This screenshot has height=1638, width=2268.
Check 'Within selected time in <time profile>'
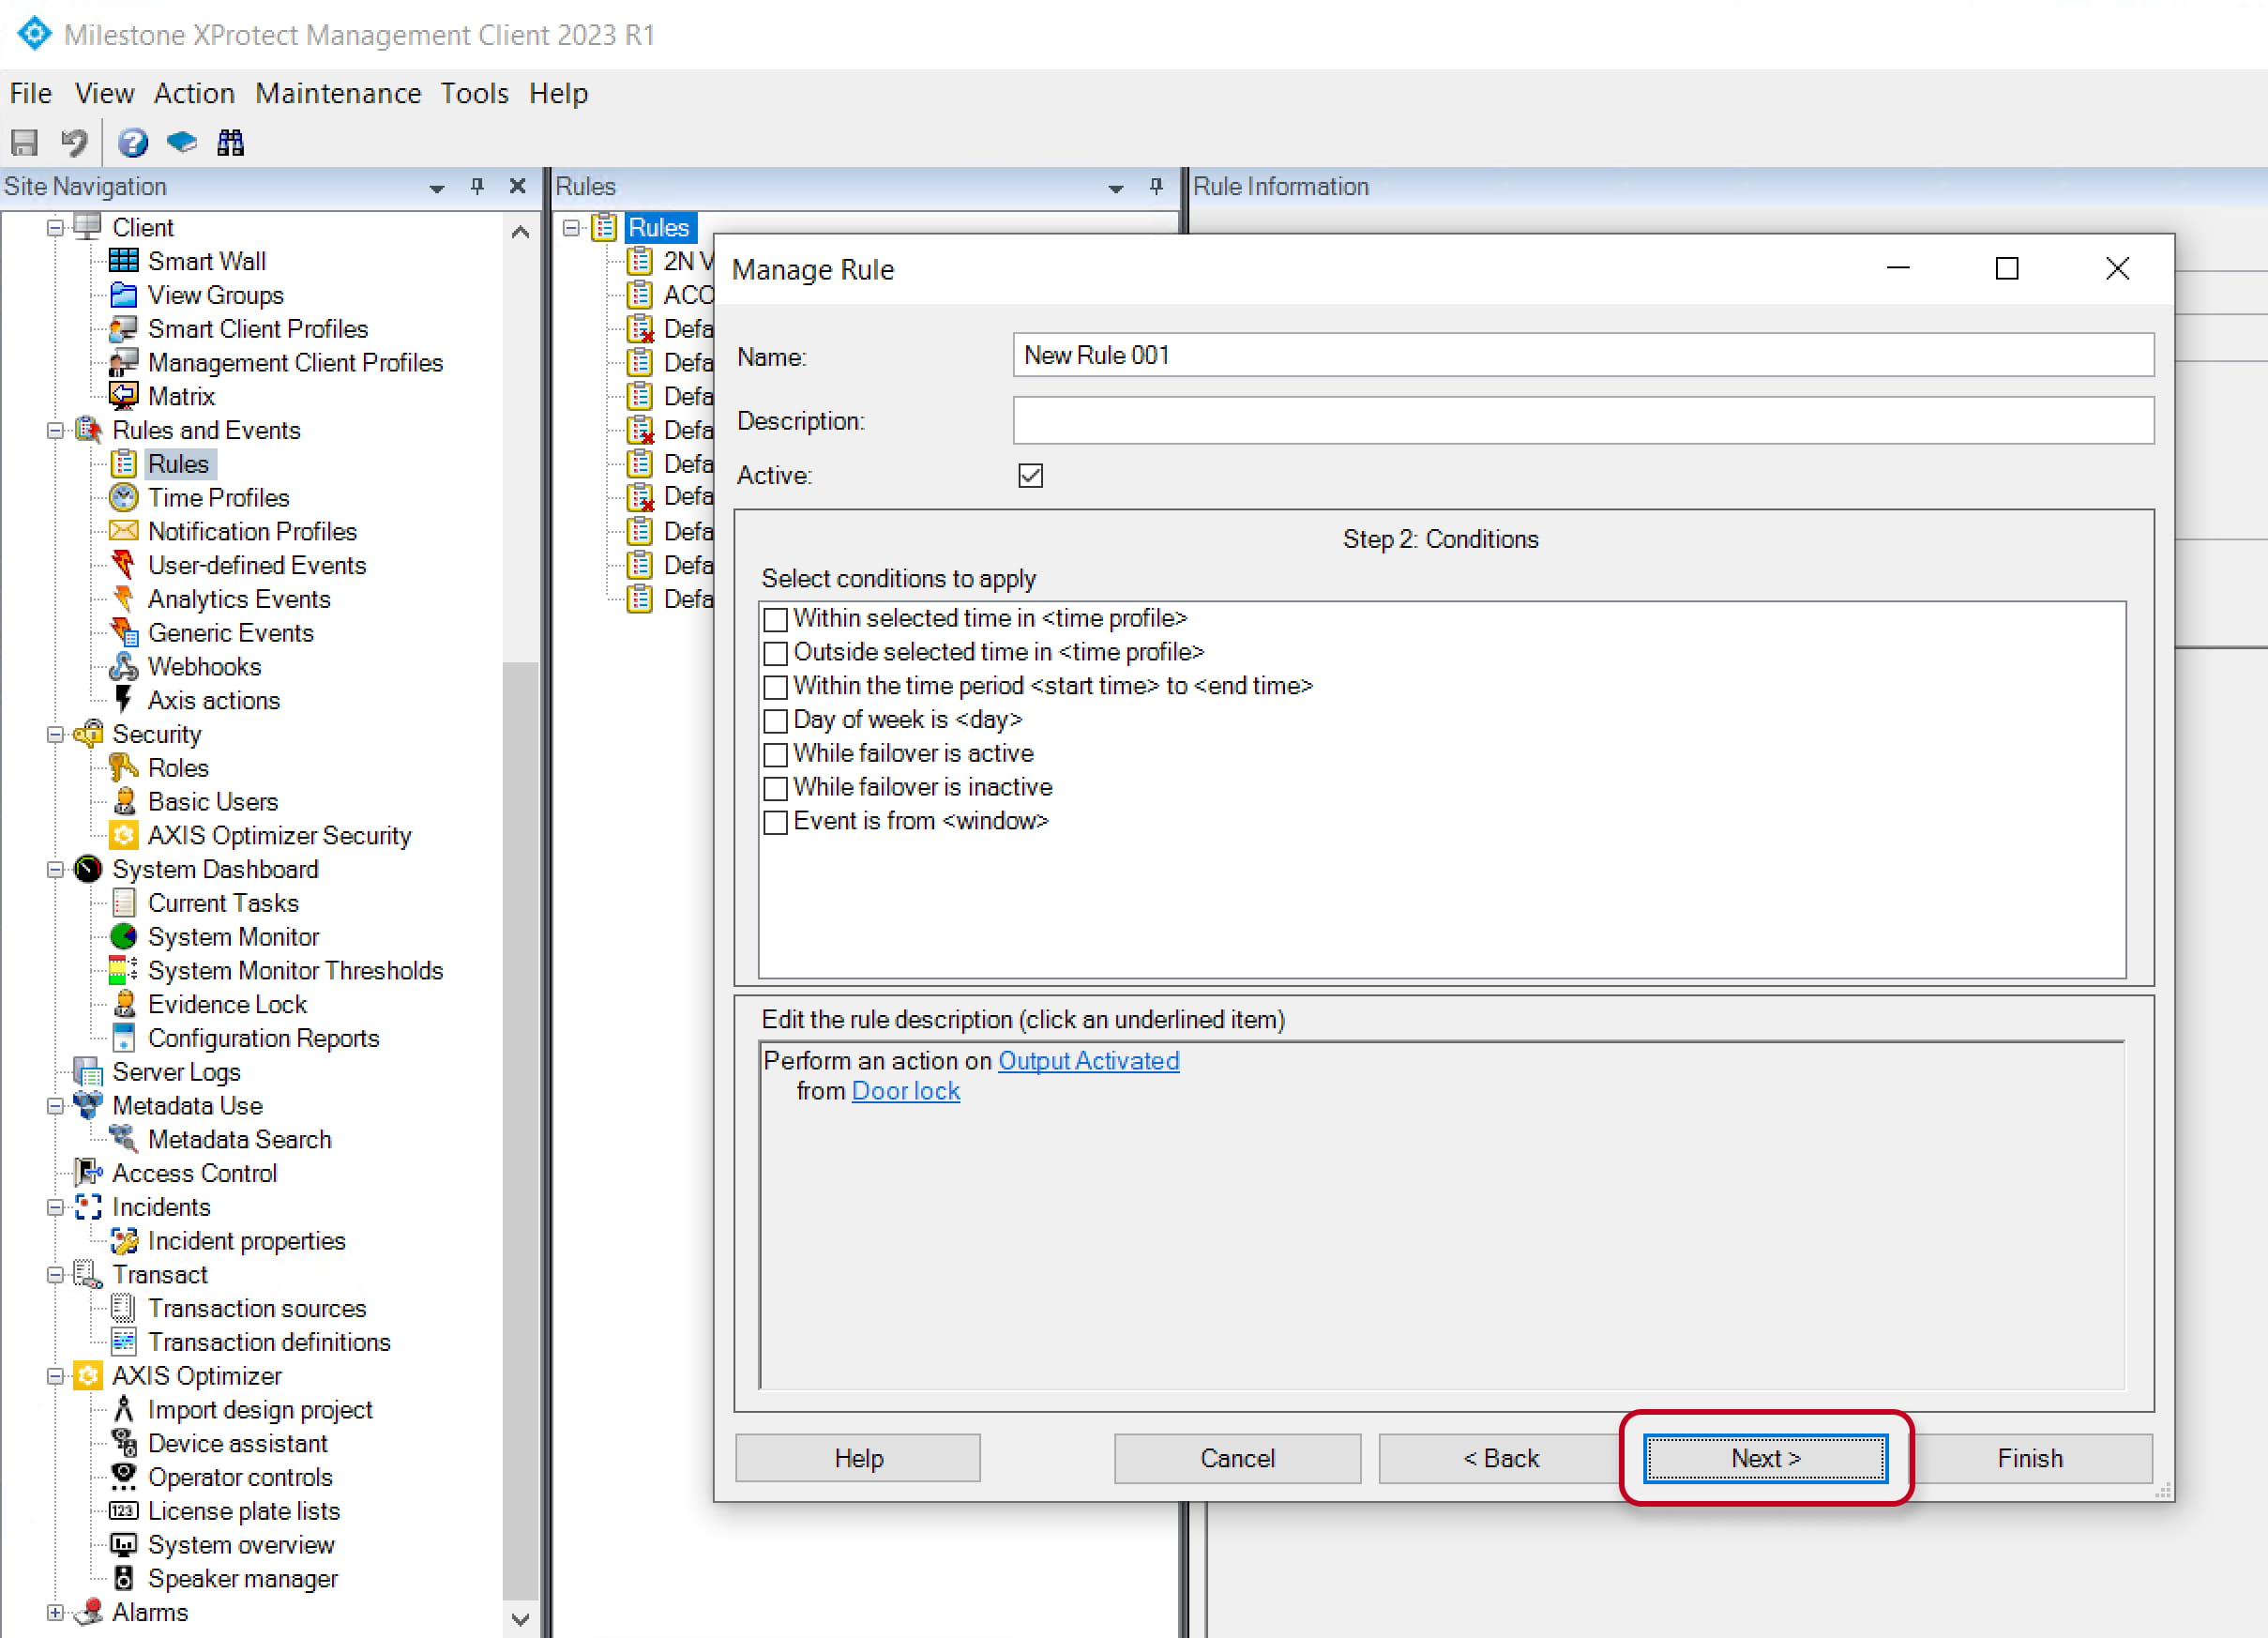pos(775,619)
